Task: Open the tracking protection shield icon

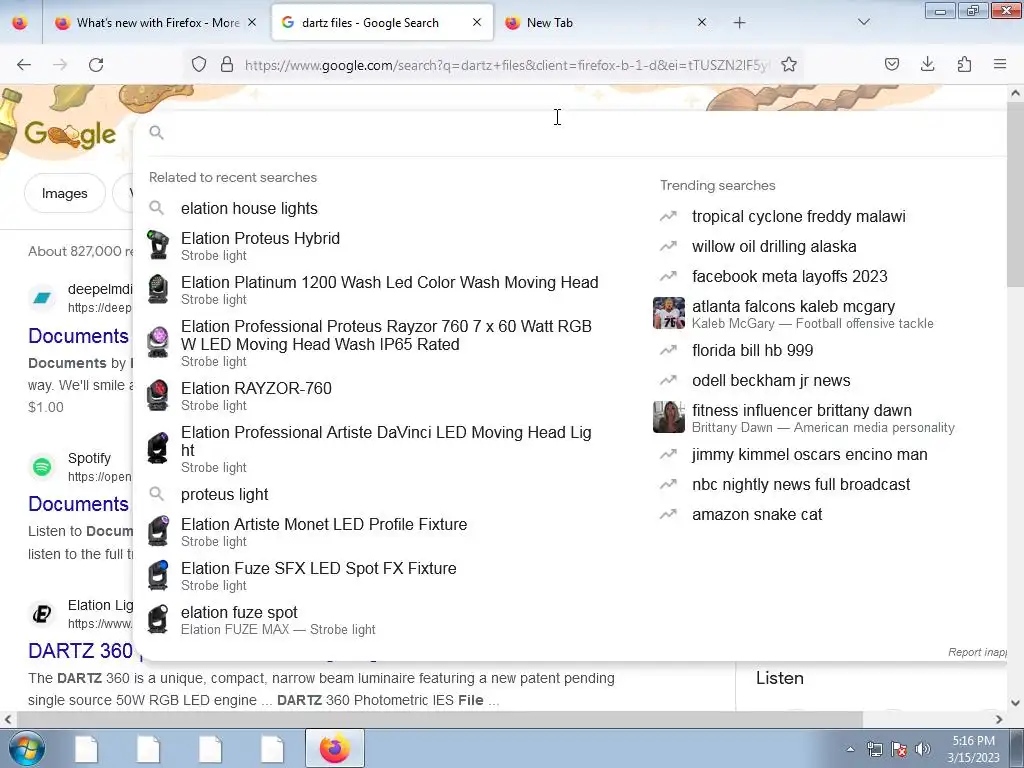Action: coord(199,64)
